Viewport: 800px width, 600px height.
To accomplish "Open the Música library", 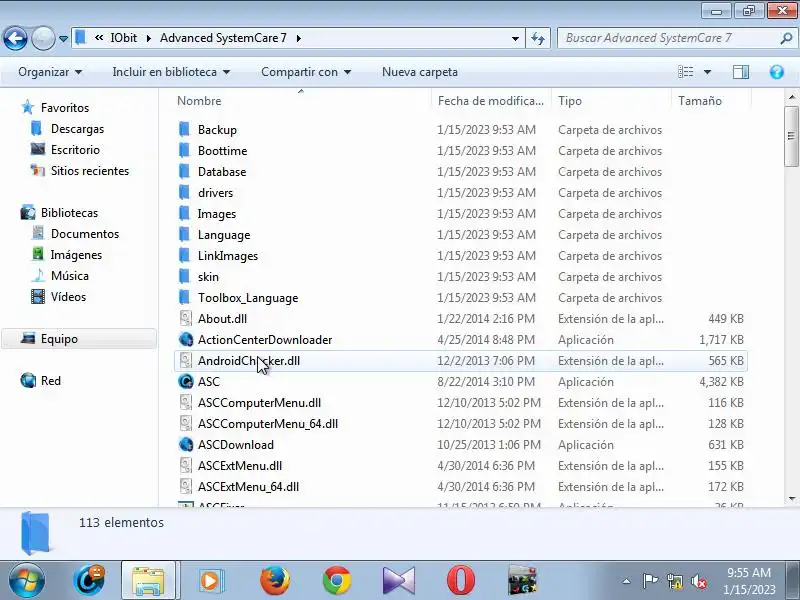I will 69,276.
